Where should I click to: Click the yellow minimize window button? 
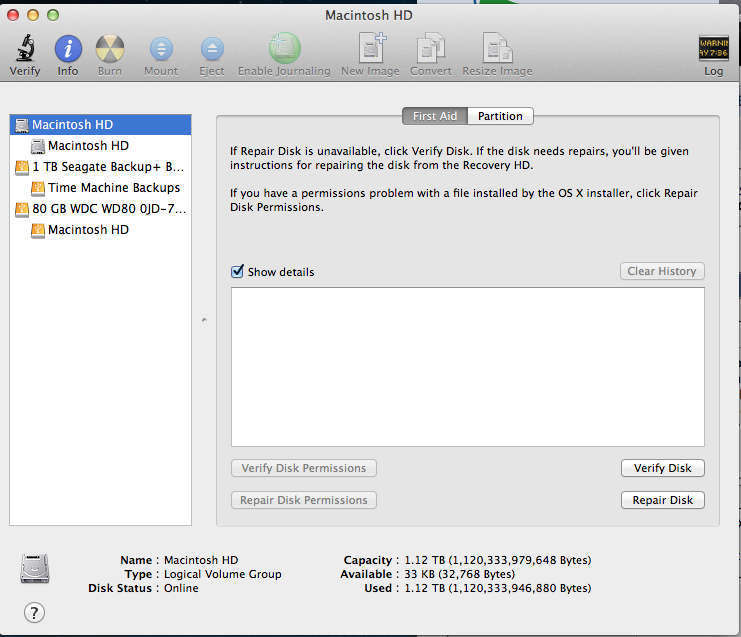(x=33, y=15)
